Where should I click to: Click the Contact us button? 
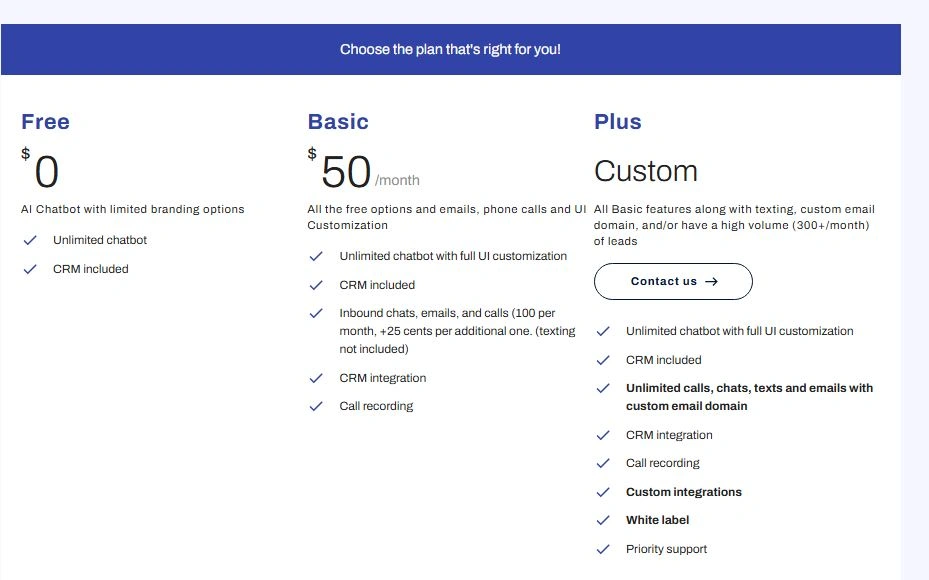pos(673,282)
